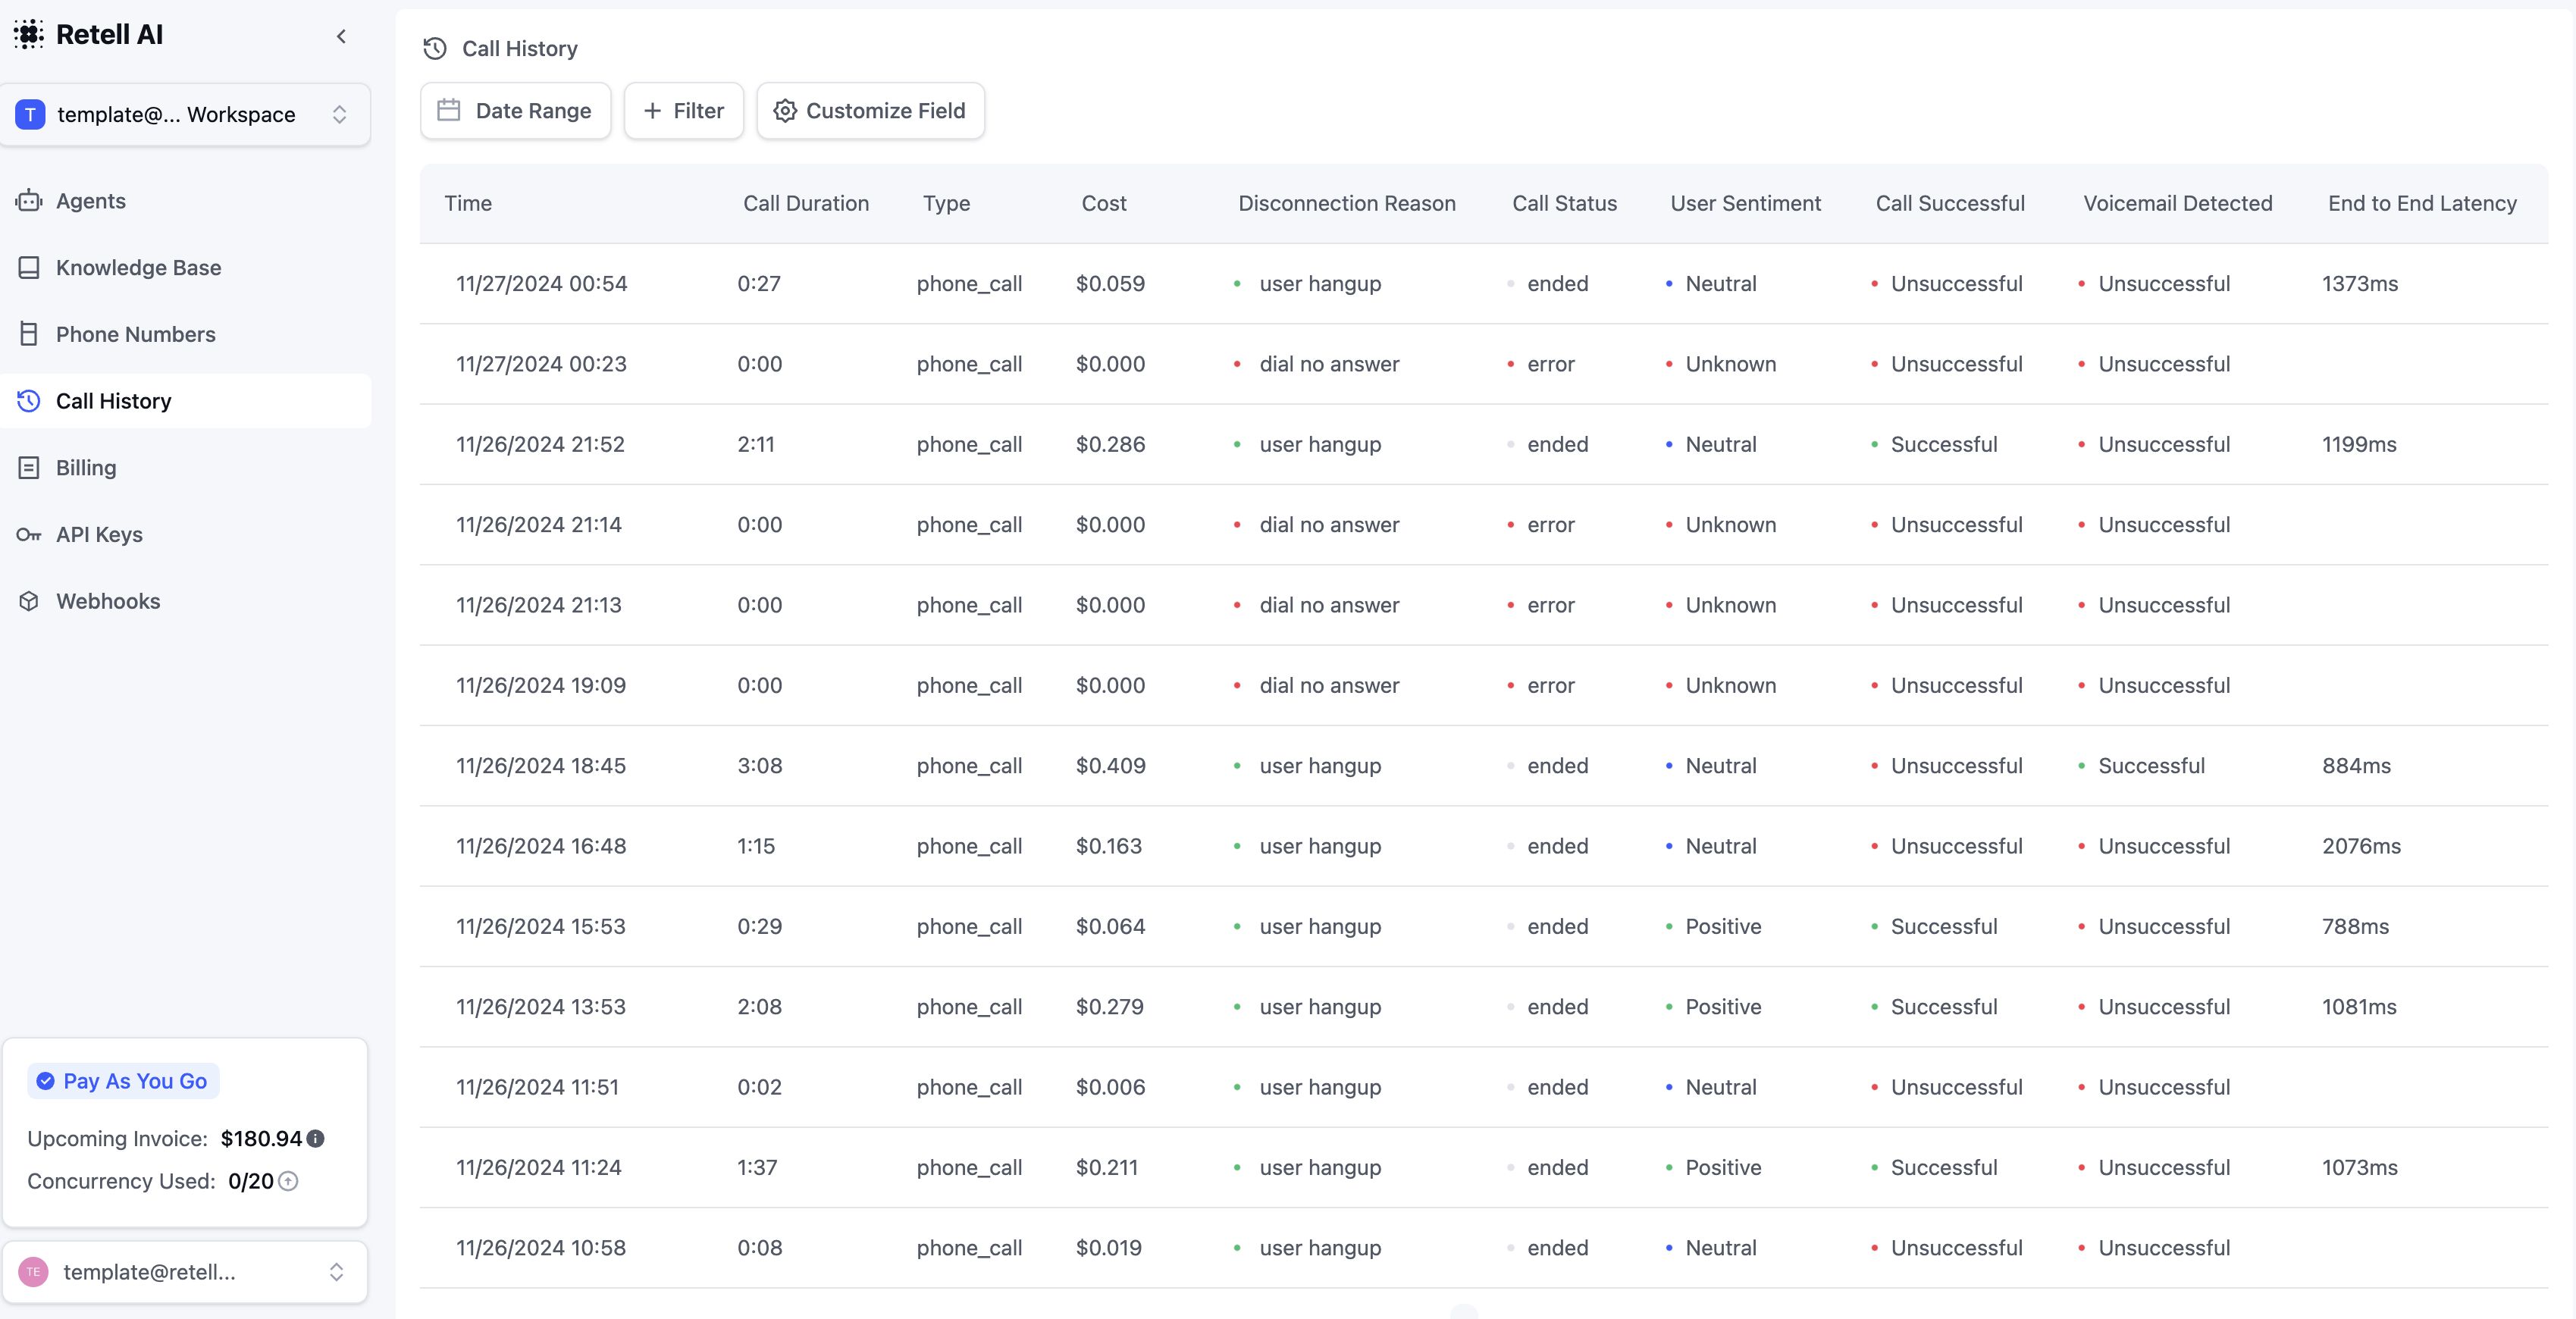Click the 1373ms latency value

(2359, 284)
